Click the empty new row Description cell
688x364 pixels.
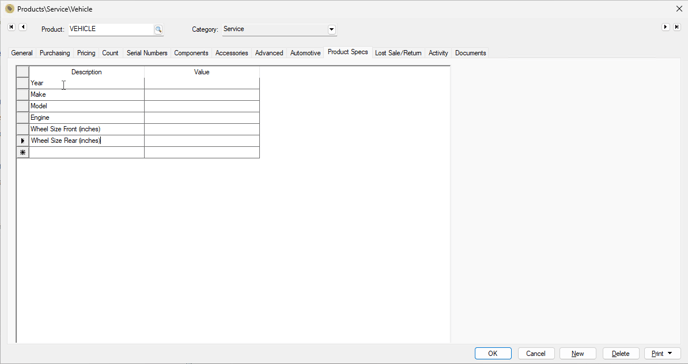86,152
